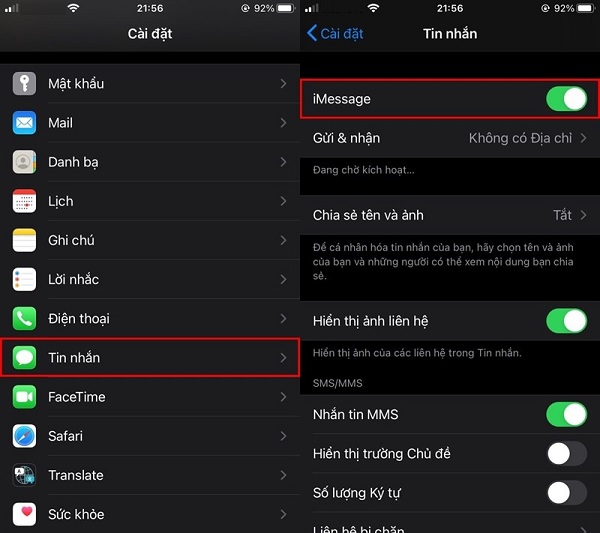Select the Tin nhắn menu row
The height and width of the screenshot is (533, 600).
tap(150, 358)
